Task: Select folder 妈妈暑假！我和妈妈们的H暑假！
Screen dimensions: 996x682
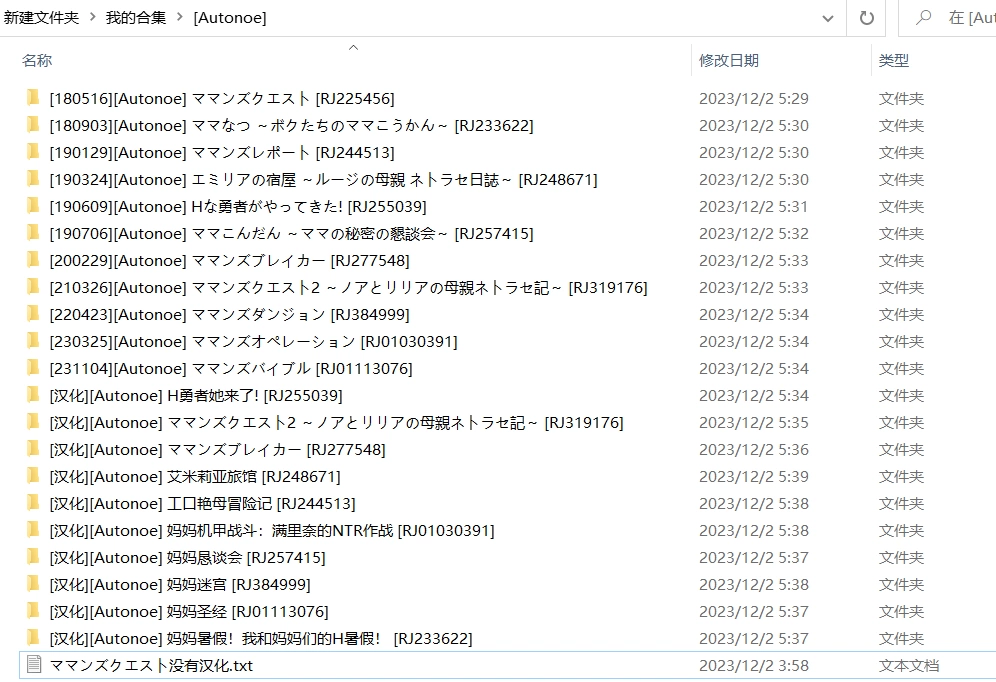Action: tap(261, 638)
